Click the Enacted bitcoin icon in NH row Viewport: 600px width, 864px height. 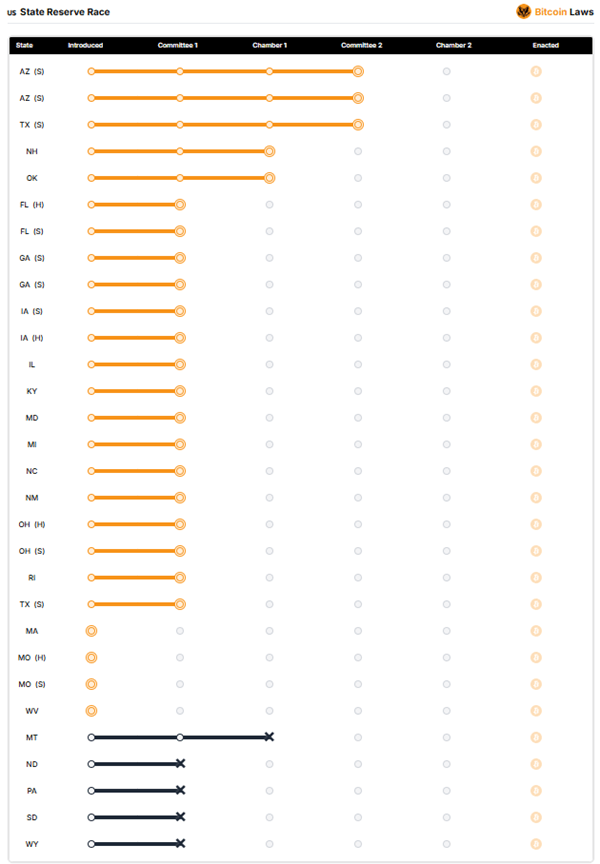(536, 152)
